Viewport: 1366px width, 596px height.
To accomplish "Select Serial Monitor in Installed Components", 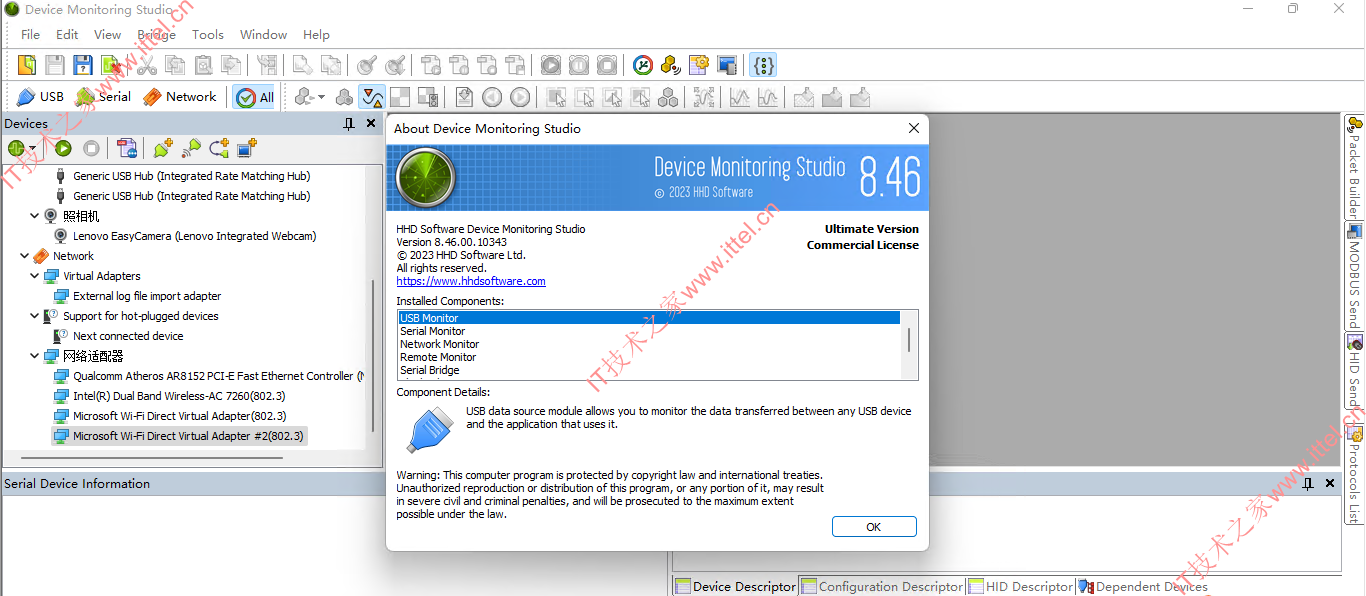I will pyautogui.click(x=433, y=331).
